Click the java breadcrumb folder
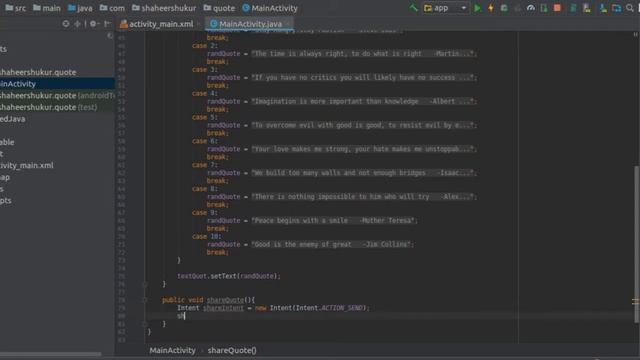640x360 pixels. tap(80, 8)
